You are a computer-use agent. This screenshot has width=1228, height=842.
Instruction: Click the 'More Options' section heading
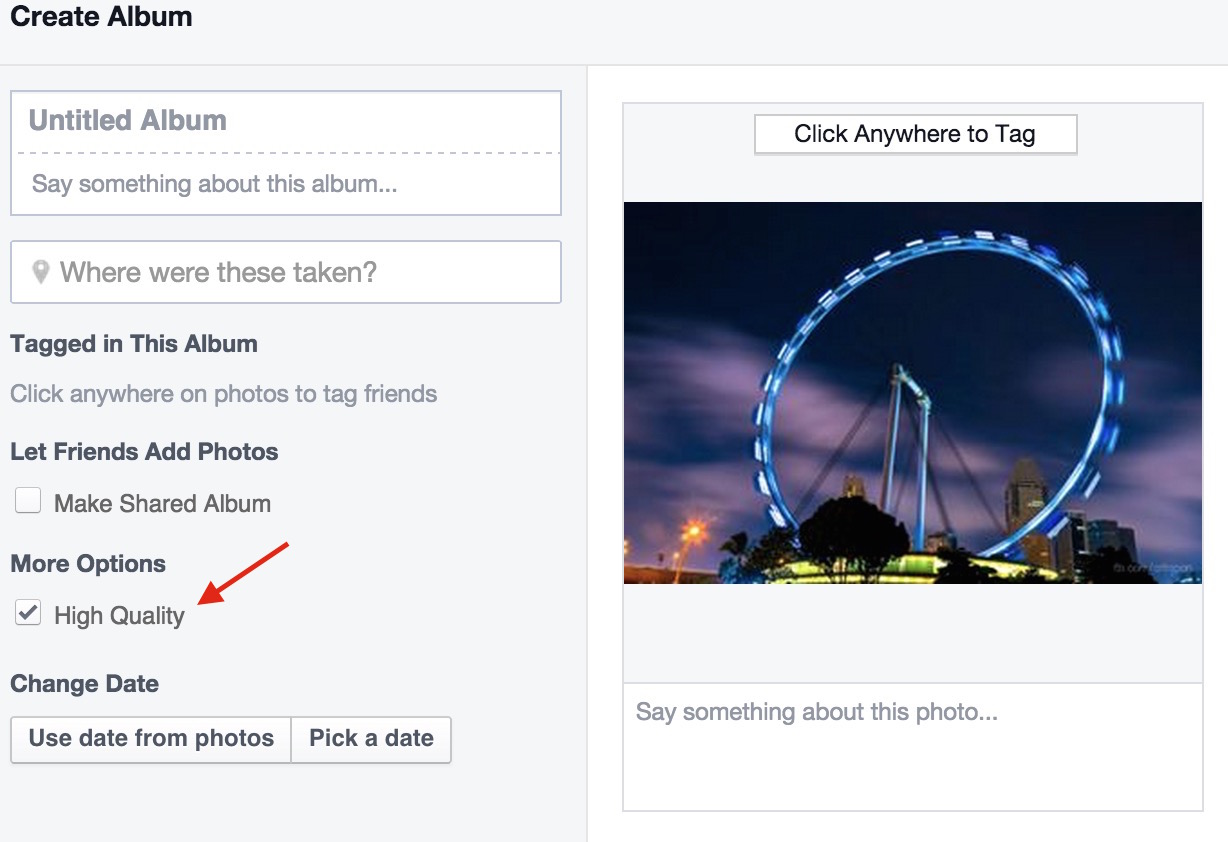[x=88, y=564]
